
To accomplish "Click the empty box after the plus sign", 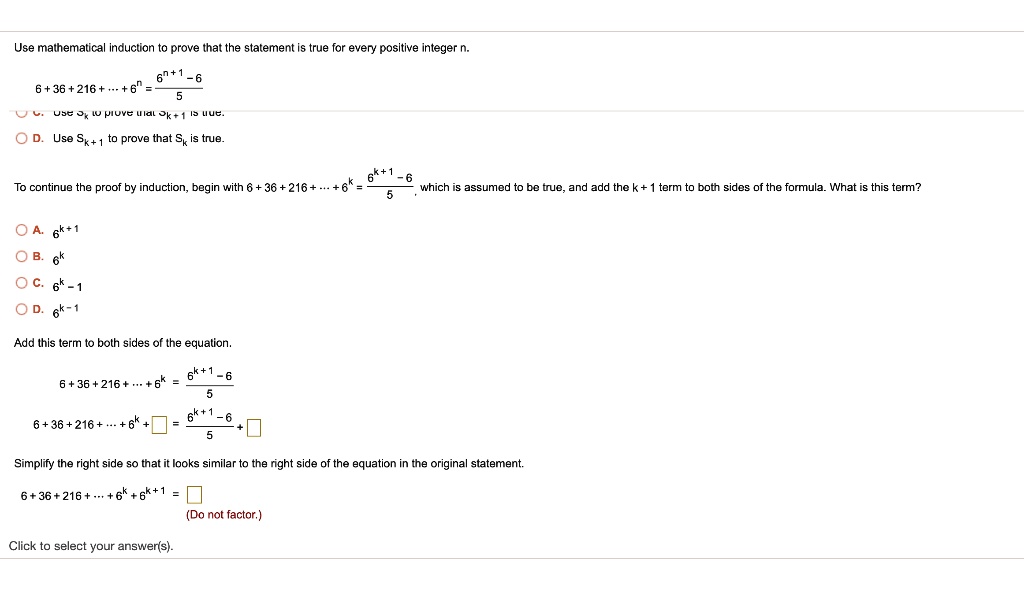I will pos(253,427).
